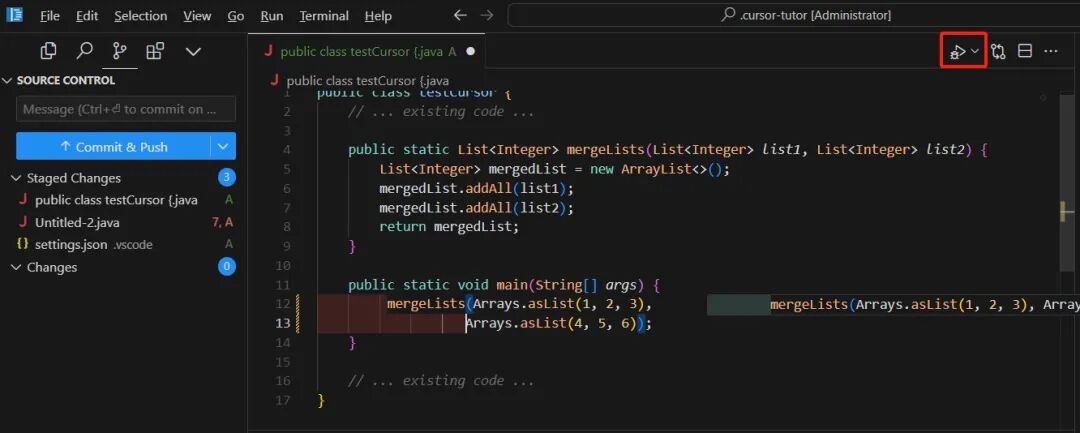Image resolution: width=1080 pixels, height=433 pixels.
Task: Open the run options dropdown arrow
Action: click(975, 51)
